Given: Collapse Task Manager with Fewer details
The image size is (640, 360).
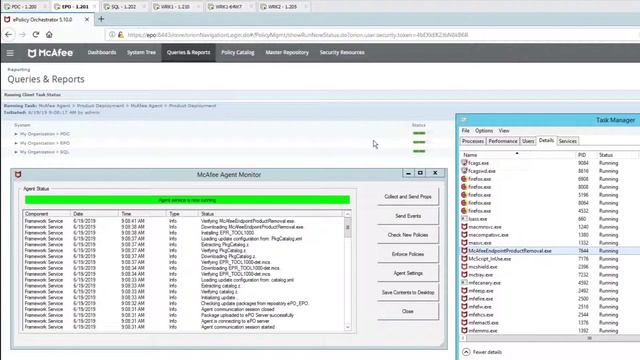Looking at the screenshot, I should (x=482, y=352).
